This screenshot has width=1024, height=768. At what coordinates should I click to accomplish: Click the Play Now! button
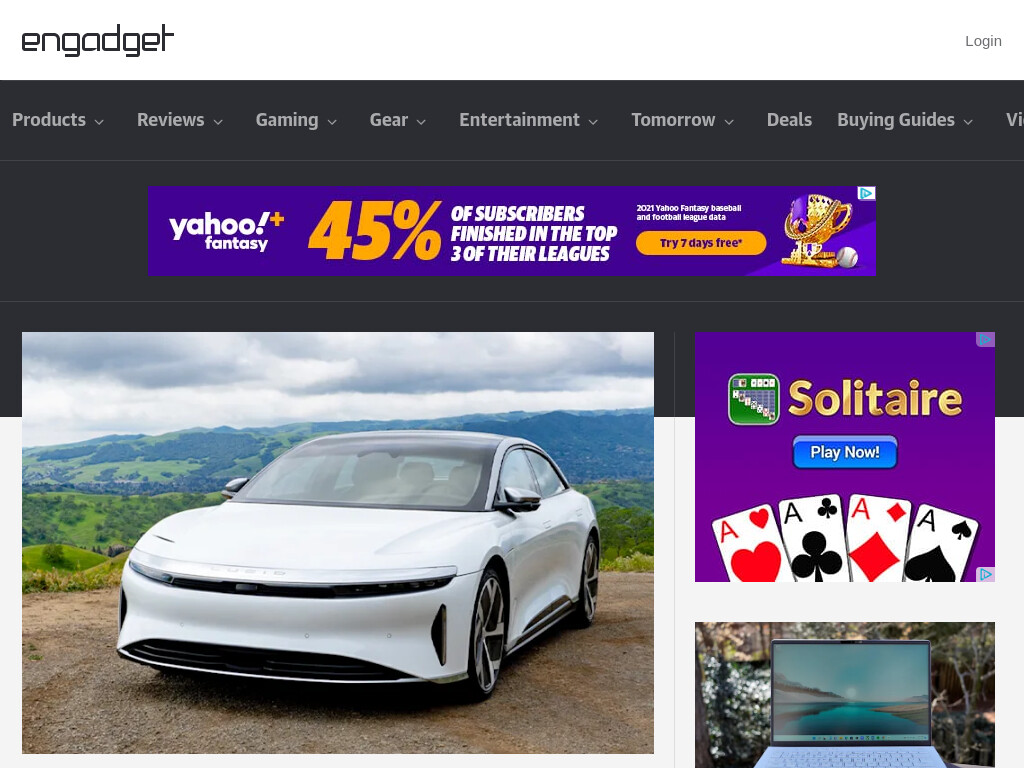click(844, 452)
